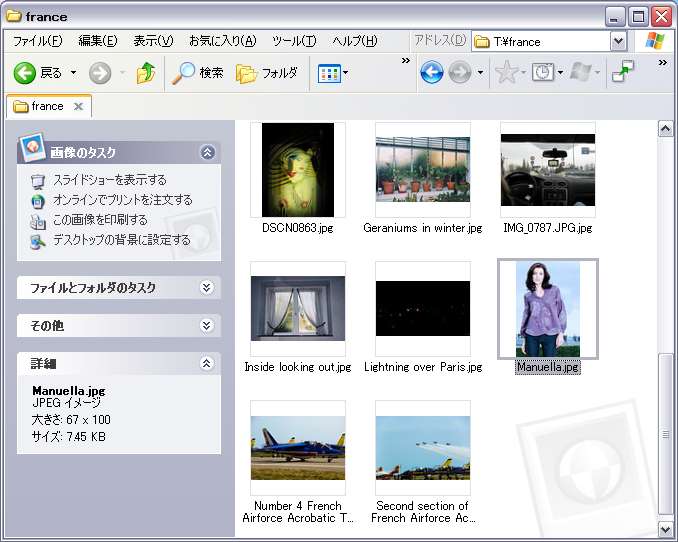Click スライドショーを表示する link
678x542 pixels.
coord(110,180)
